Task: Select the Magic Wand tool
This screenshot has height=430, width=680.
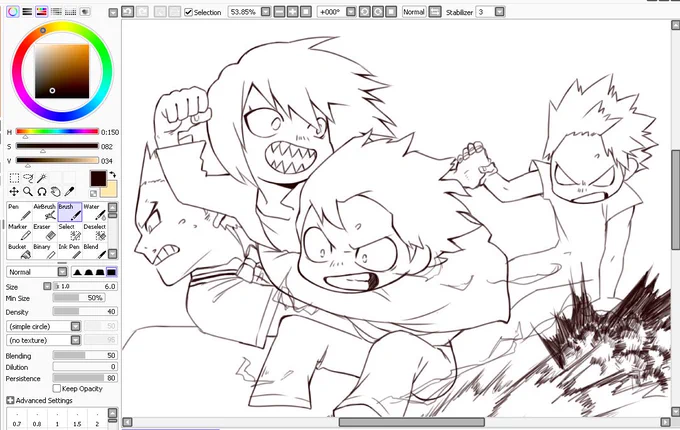Action: [x=42, y=178]
